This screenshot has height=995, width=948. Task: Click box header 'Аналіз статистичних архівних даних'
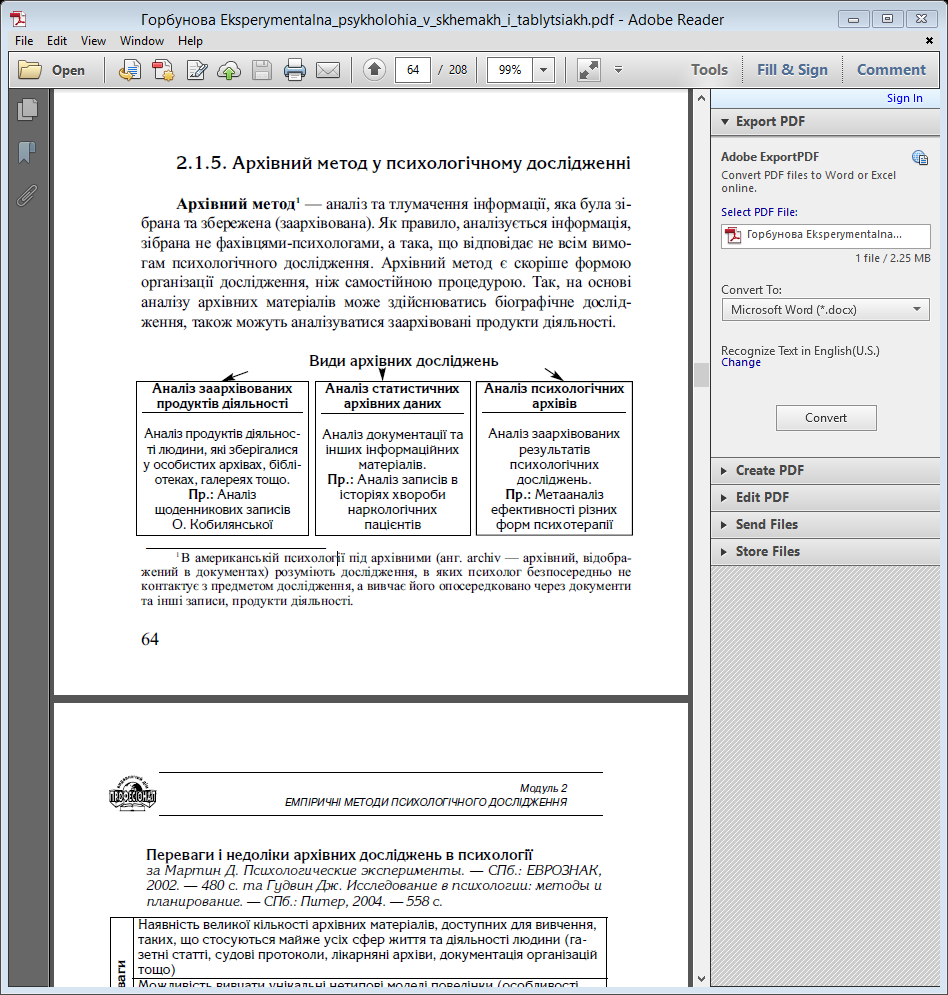392,396
